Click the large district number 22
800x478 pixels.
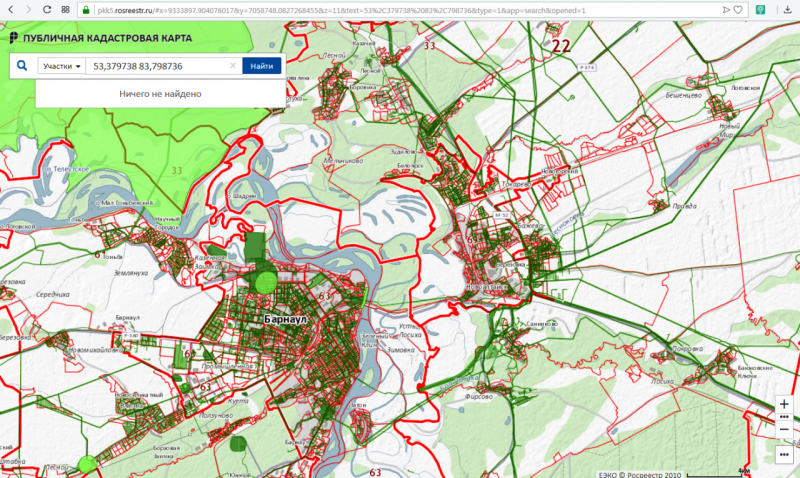click(x=561, y=46)
